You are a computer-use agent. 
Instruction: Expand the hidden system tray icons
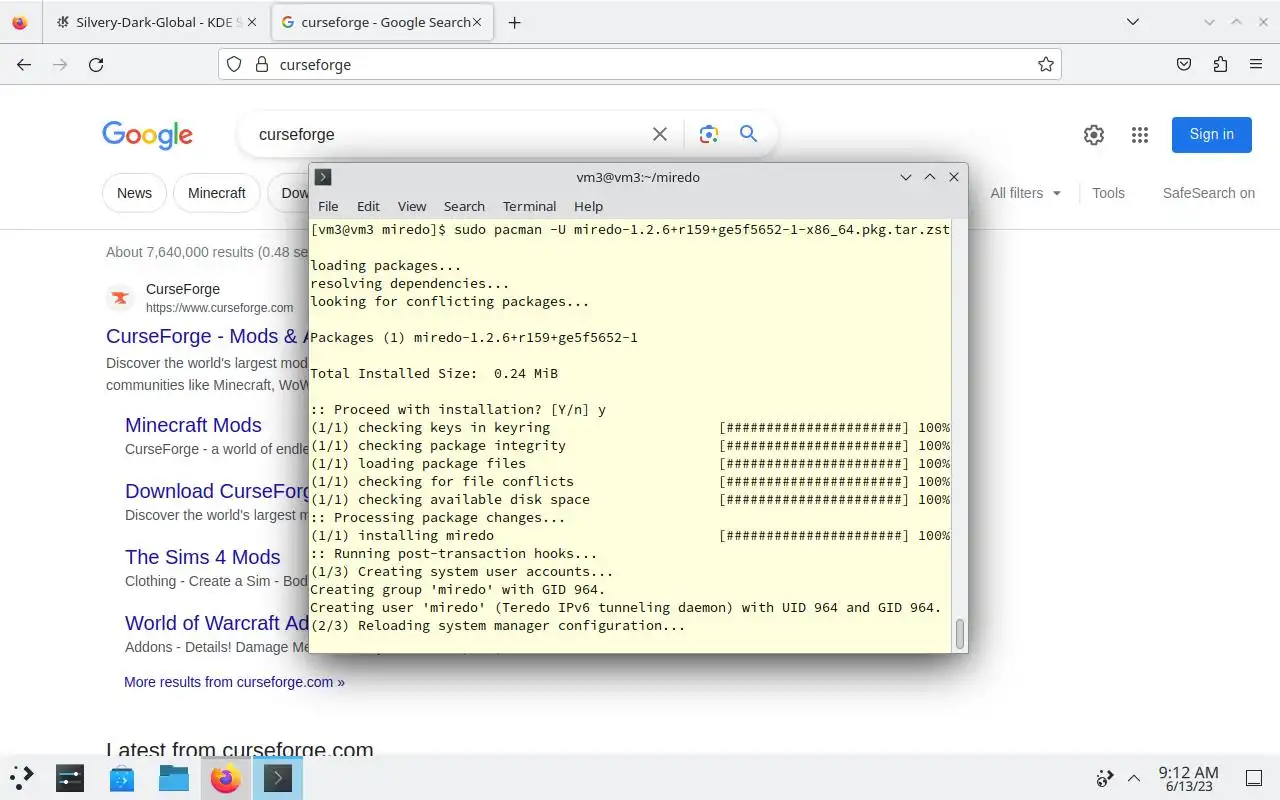(1134, 778)
